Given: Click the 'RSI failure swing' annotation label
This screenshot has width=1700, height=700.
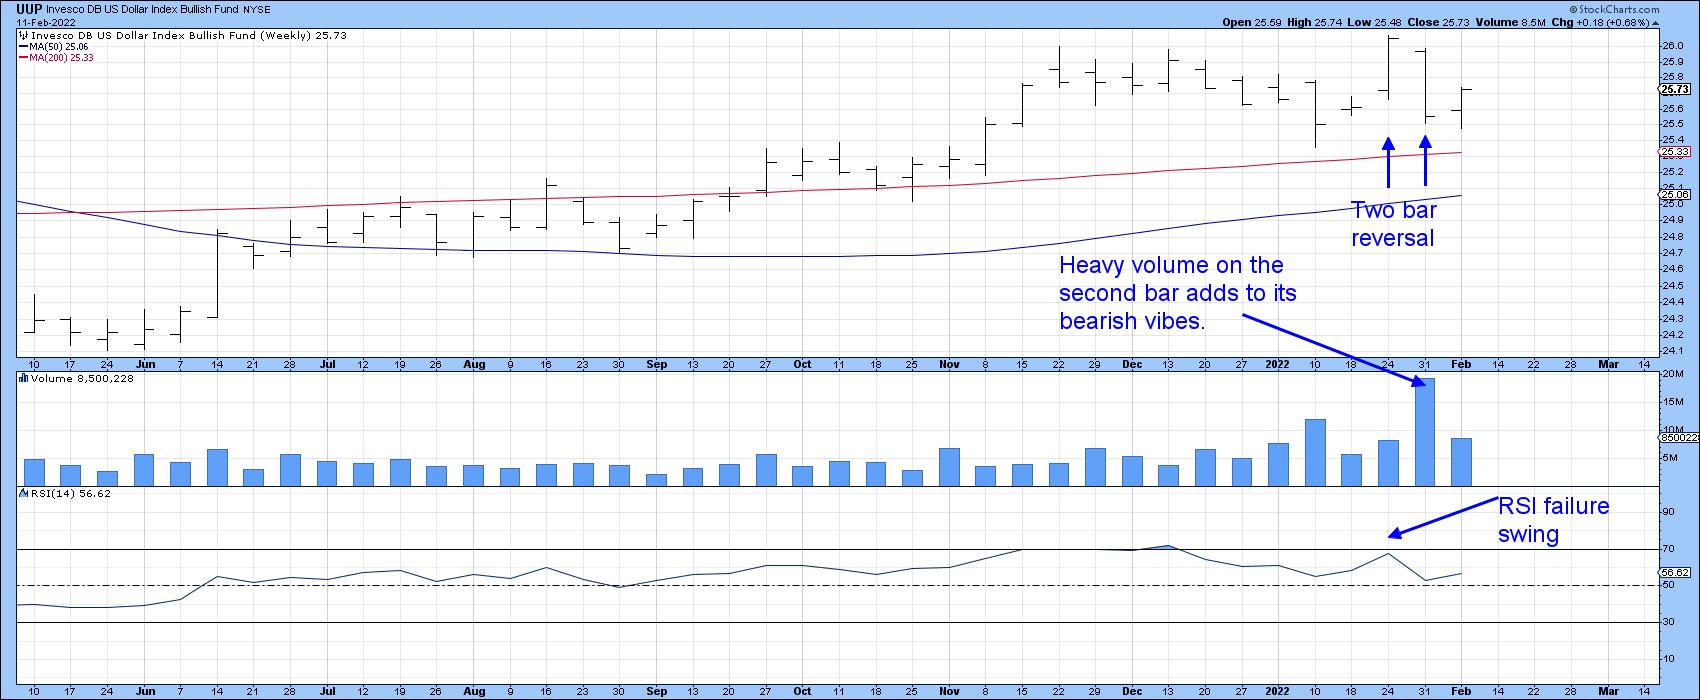Looking at the screenshot, I should 1552,520.
